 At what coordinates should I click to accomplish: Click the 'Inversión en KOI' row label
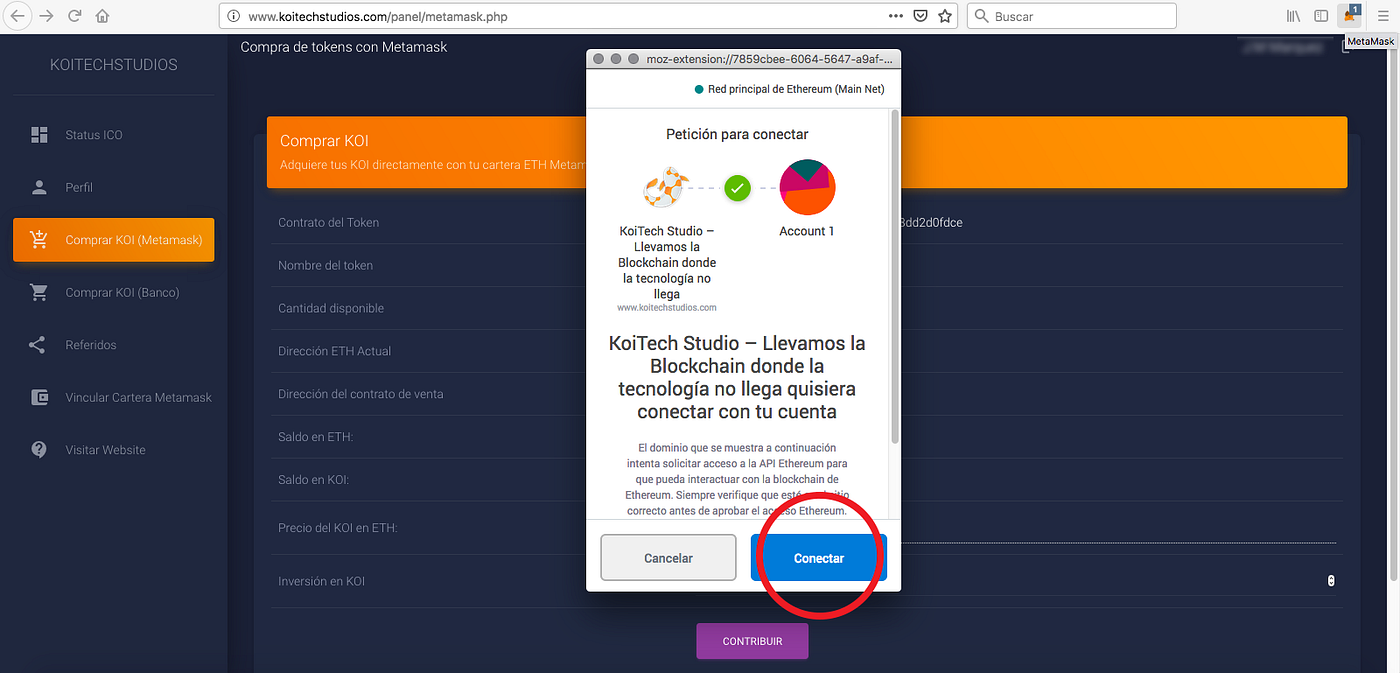[321, 581]
